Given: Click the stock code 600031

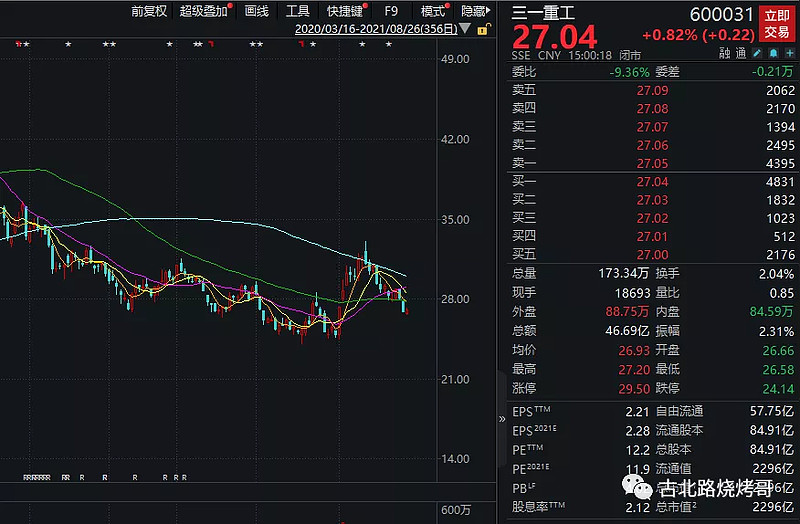Looking at the screenshot, I should point(721,15).
